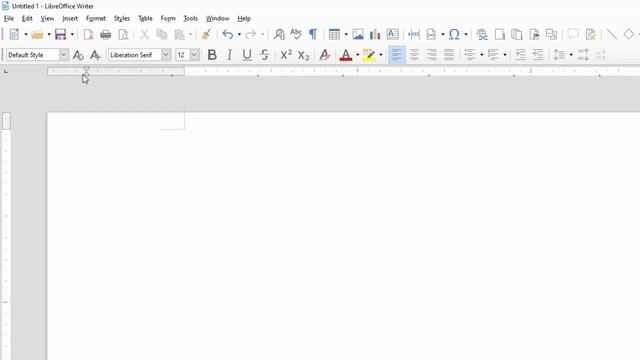Increase paragraph indent
Image resolution: width=640 pixels, height=360 pixels.
click(x=520, y=55)
